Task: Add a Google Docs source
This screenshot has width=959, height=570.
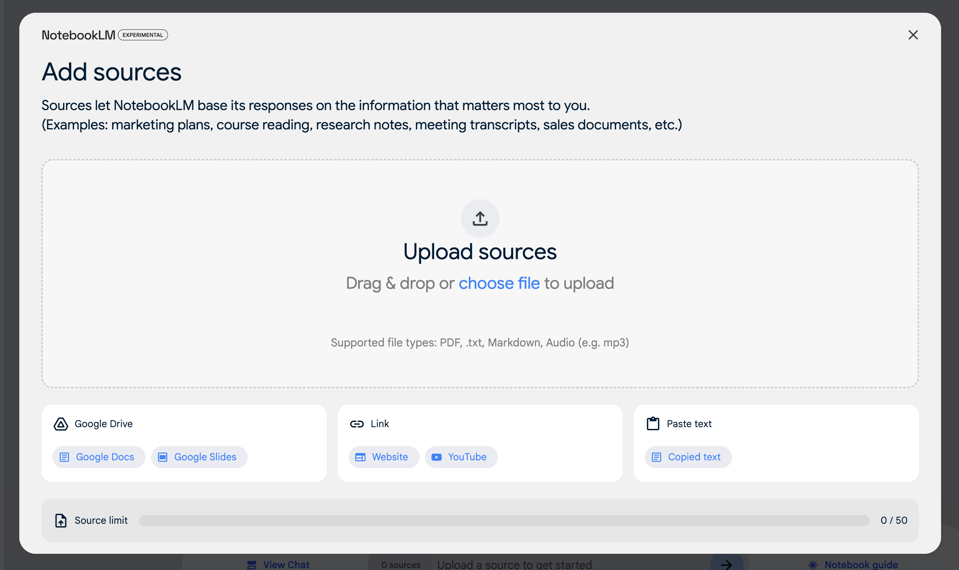Action: pos(98,457)
